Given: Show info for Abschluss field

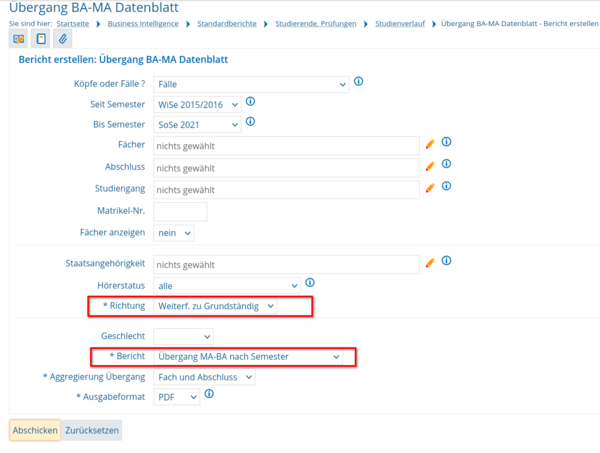Looking at the screenshot, I should click(x=447, y=164).
